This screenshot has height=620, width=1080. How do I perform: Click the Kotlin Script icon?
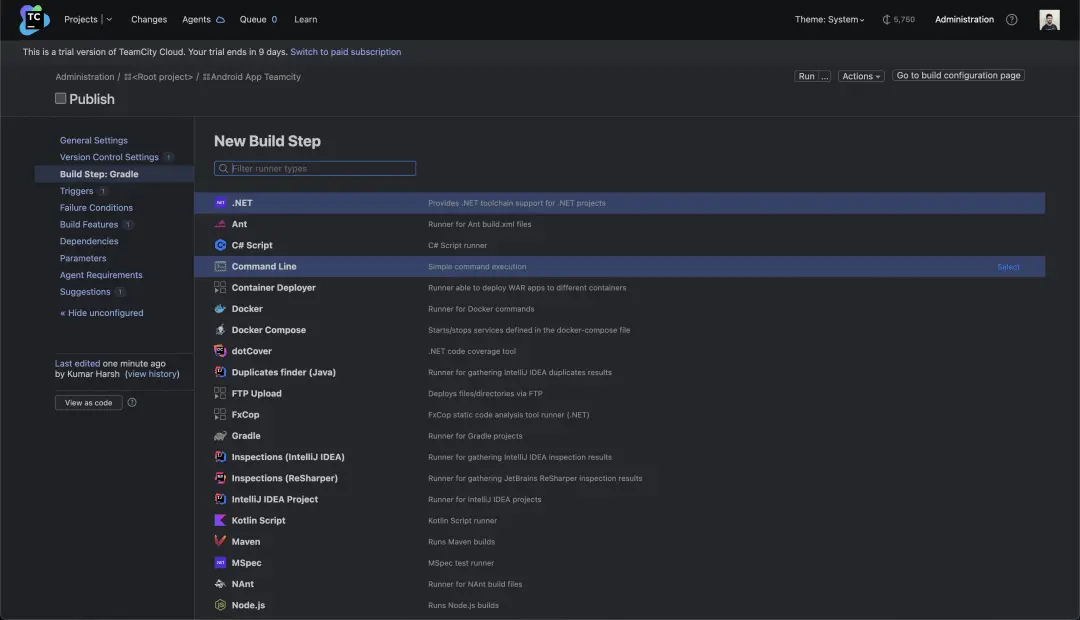(x=220, y=520)
